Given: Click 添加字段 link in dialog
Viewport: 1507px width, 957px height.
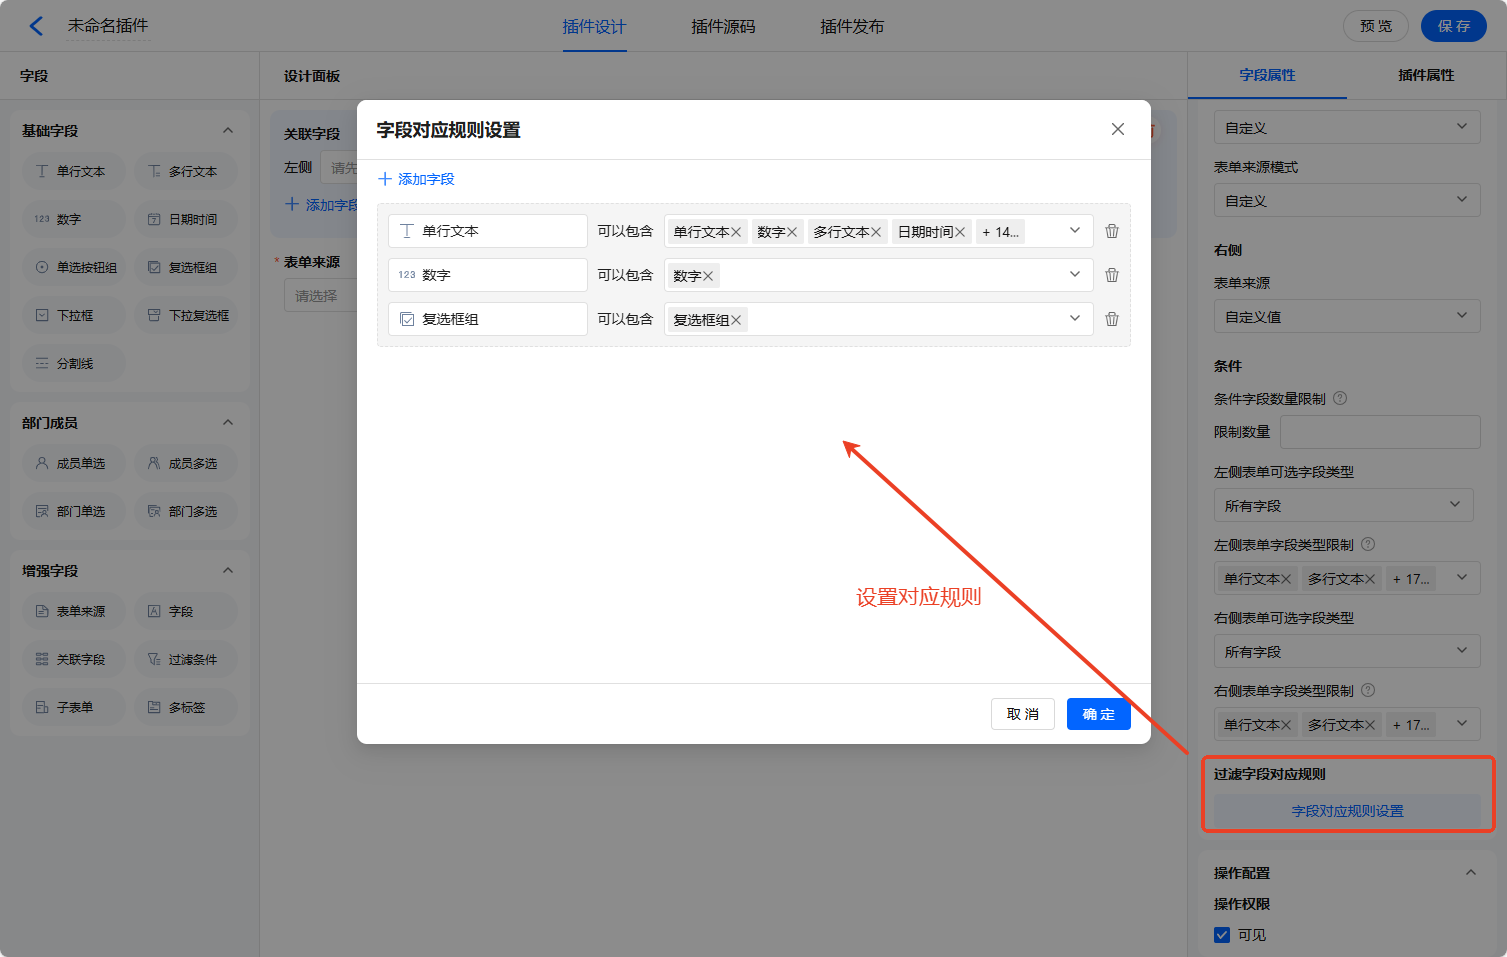Looking at the screenshot, I should pyautogui.click(x=417, y=179).
